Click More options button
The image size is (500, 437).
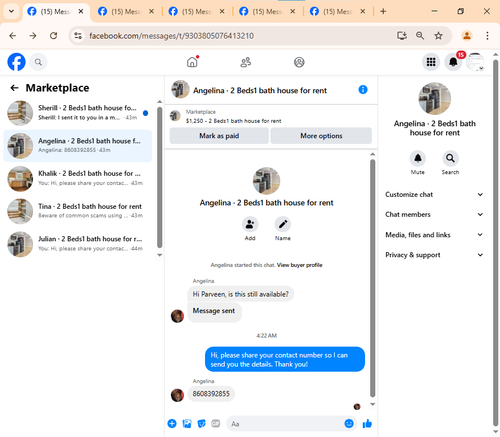tap(321, 136)
